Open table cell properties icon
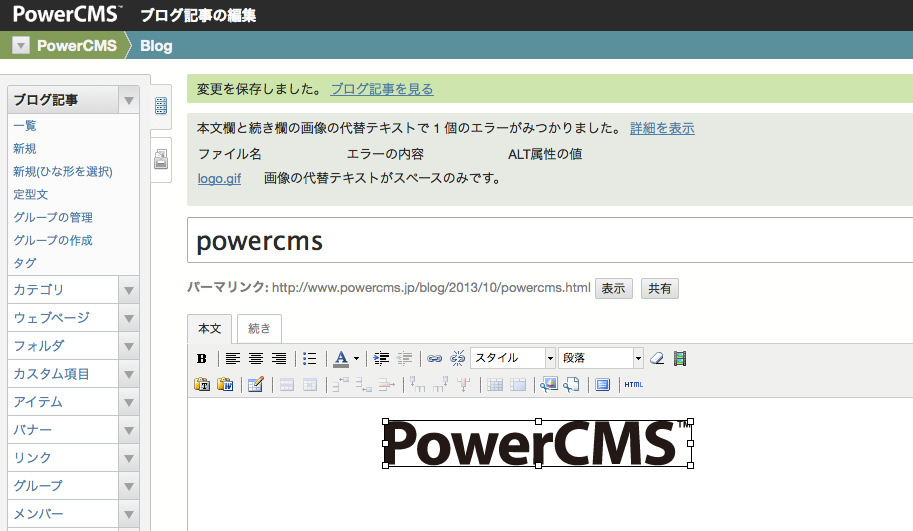This screenshot has height=531, width=913. tap(310, 384)
